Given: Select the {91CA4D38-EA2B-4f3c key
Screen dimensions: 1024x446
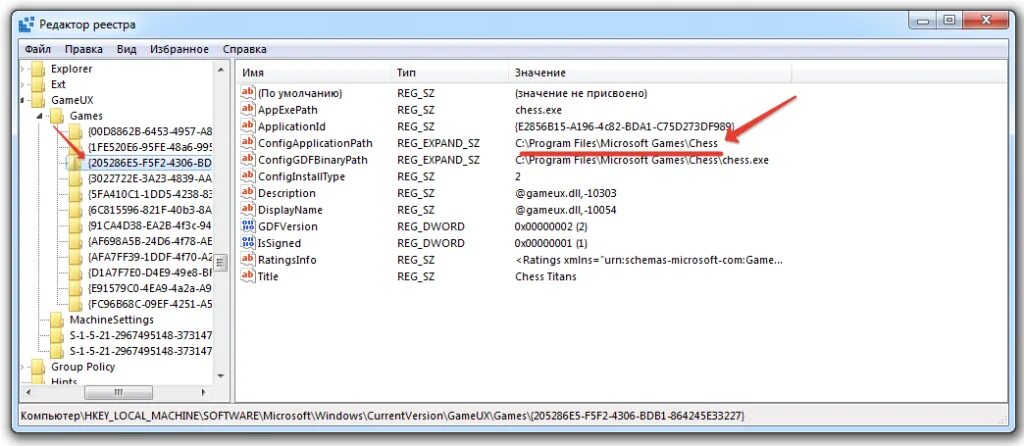Looking at the screenshot, I should pos(149,225).
